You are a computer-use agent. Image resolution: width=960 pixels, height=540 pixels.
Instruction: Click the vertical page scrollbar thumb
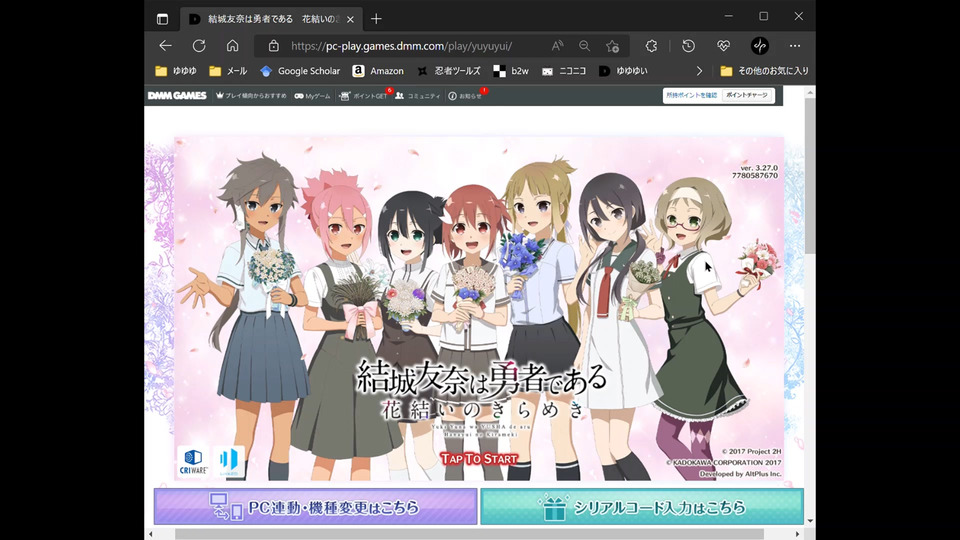pyautogui.click(x=810, y=176)
